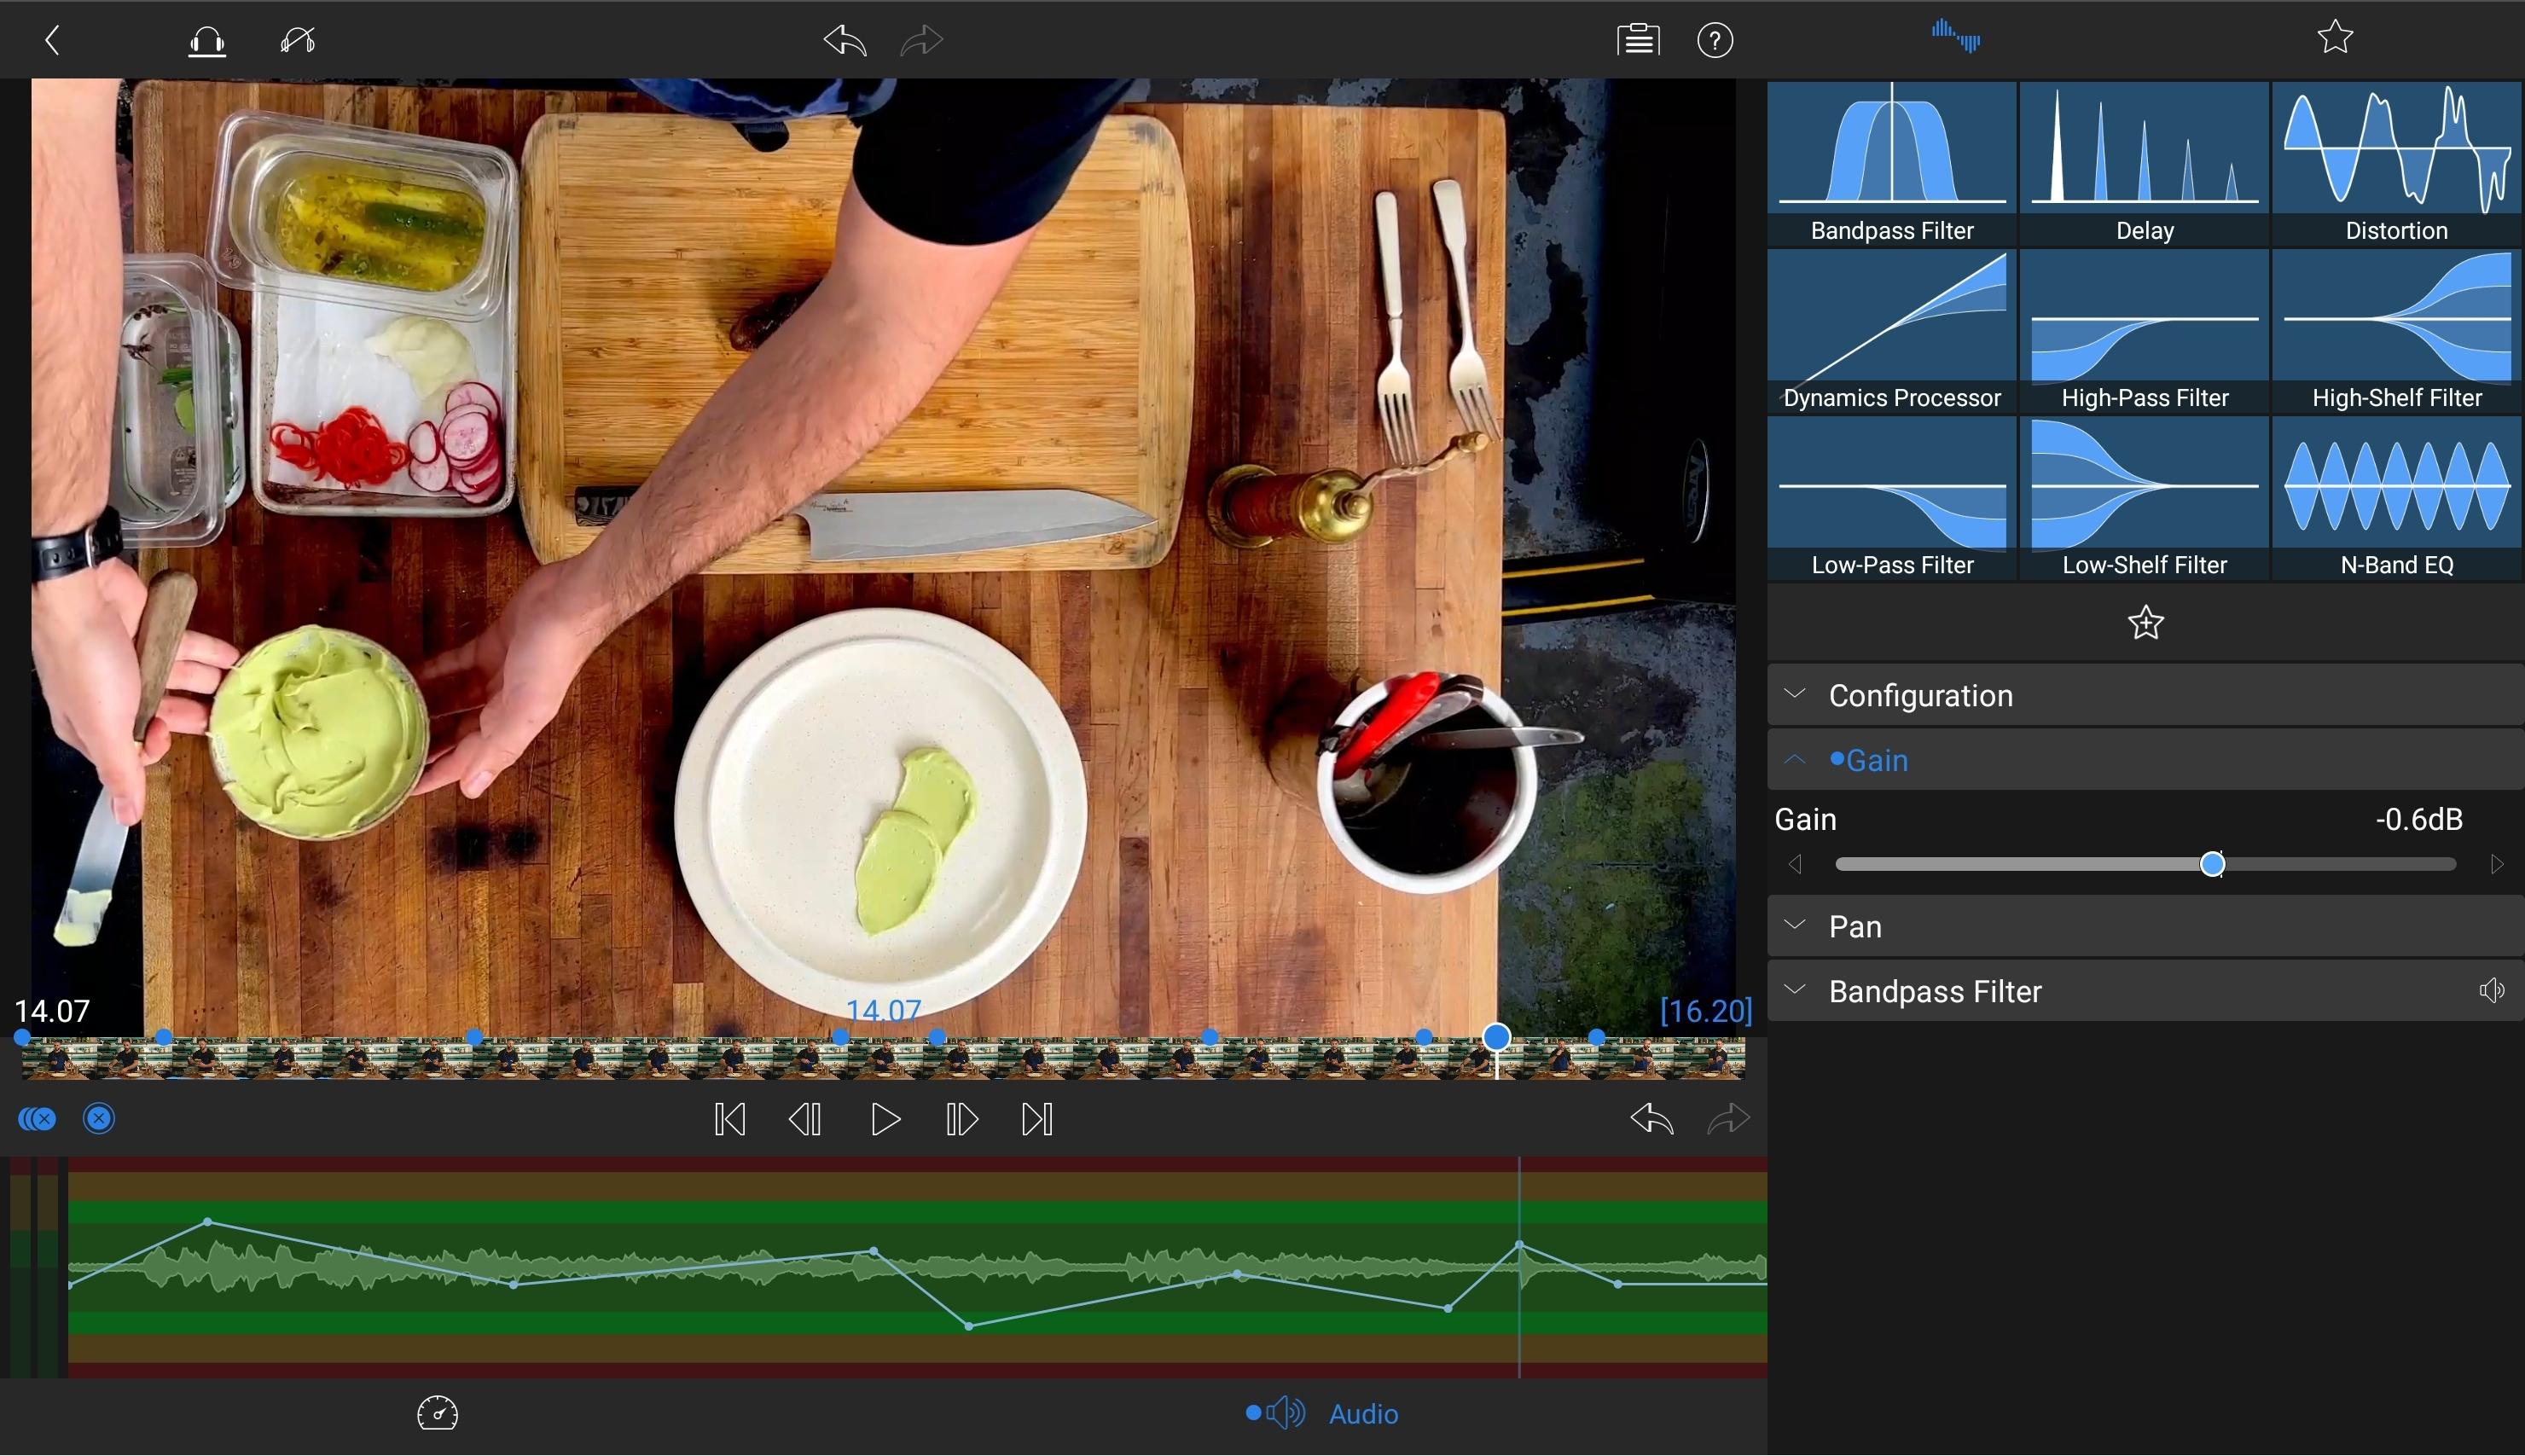Image resolution: width=2525 pixels, height=1456 pixels.
Task: Click the Gain slider handle
Action: click(x=2212, y=864)
